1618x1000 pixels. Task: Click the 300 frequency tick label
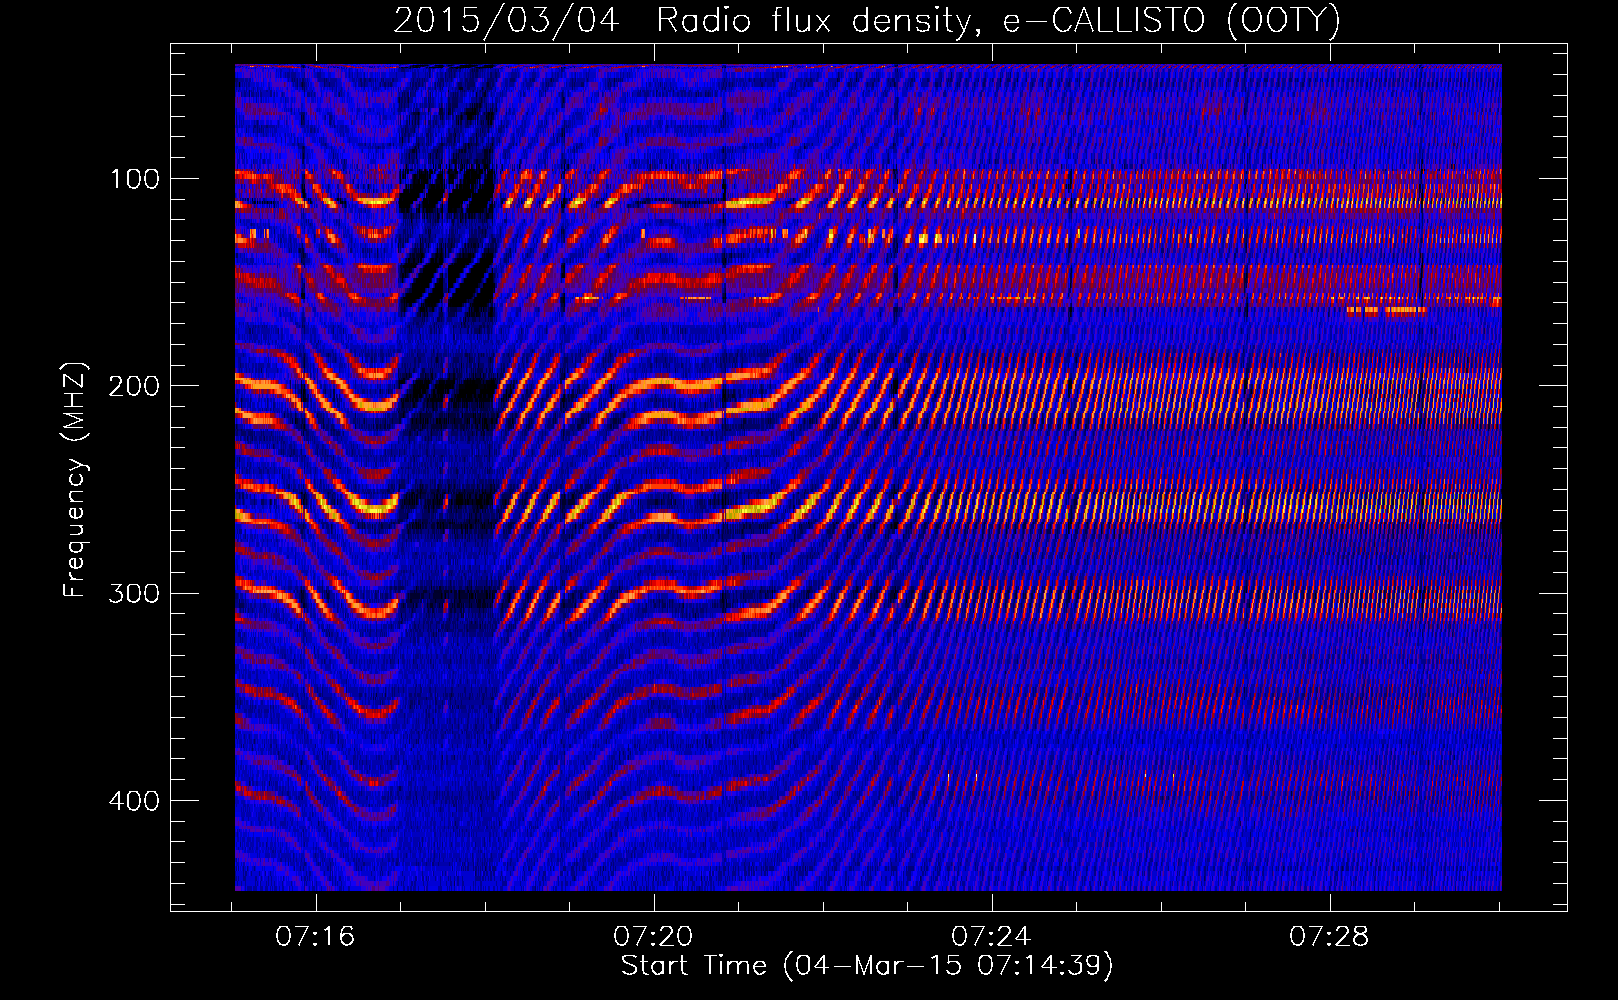135,593
